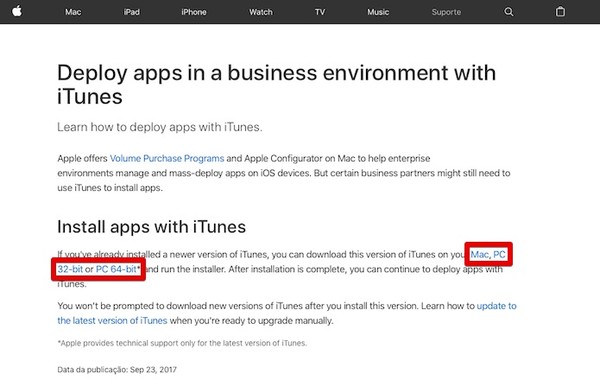Image resolution: width=600 pixels, height=386 pixels.
Task: Open the Mac menu item
Action: click(73, 12)
